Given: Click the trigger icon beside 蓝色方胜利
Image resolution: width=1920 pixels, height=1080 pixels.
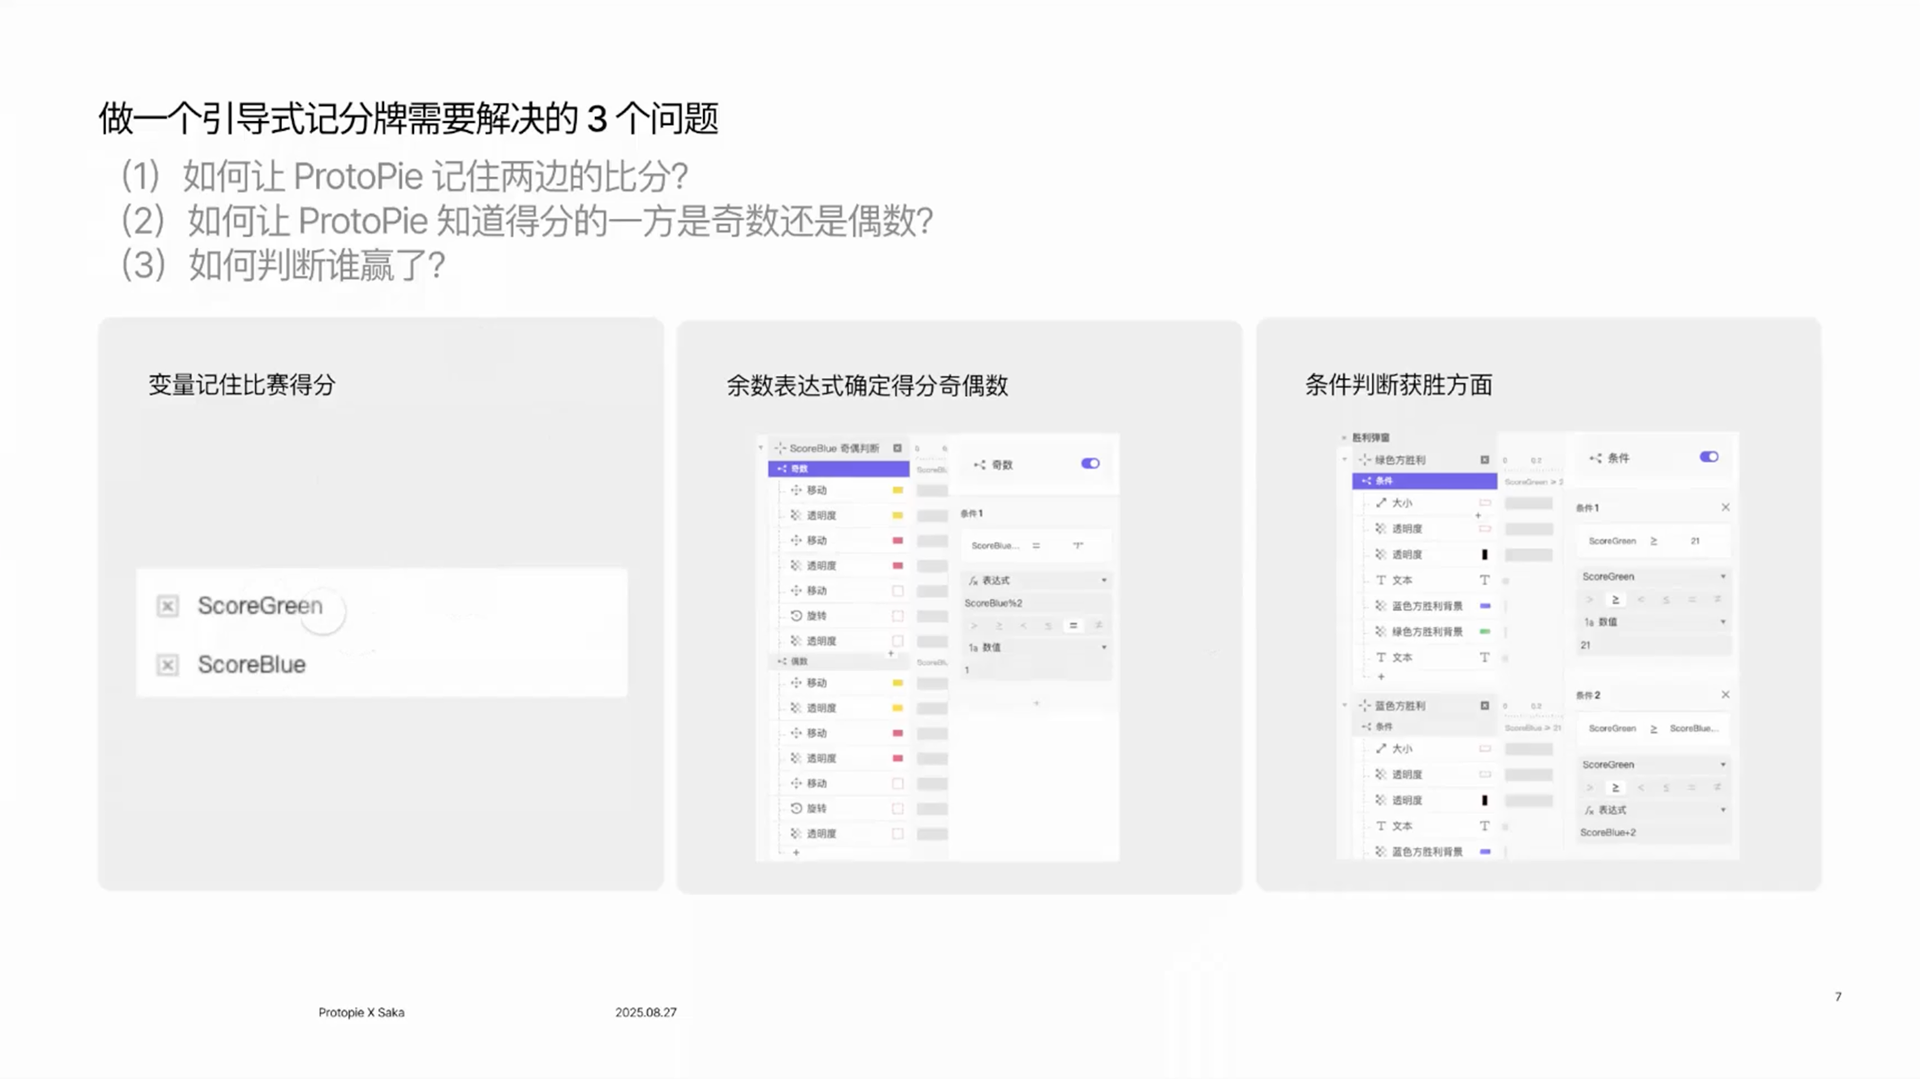Looking at the screenshot, I should click(1364, 706).
